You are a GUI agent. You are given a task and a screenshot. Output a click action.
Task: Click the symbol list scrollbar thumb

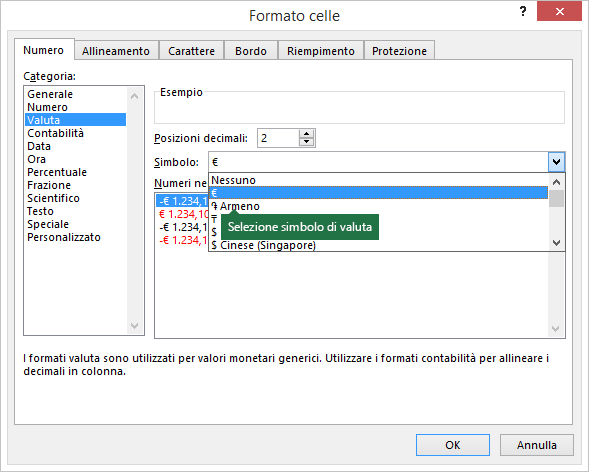[x=556, y=199]
